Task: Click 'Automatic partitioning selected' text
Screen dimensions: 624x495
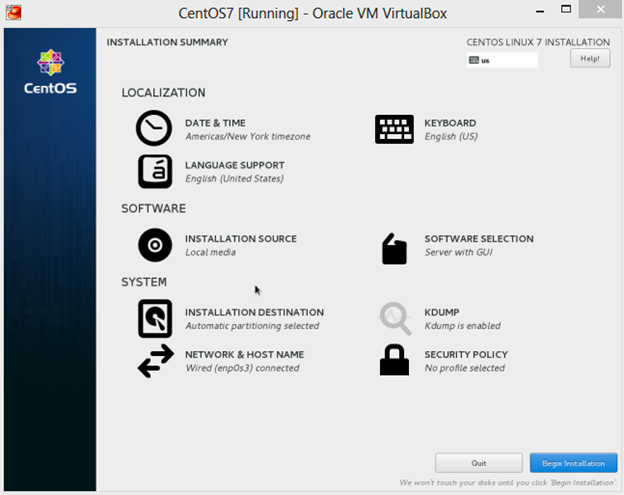Action: click(252, 326)
